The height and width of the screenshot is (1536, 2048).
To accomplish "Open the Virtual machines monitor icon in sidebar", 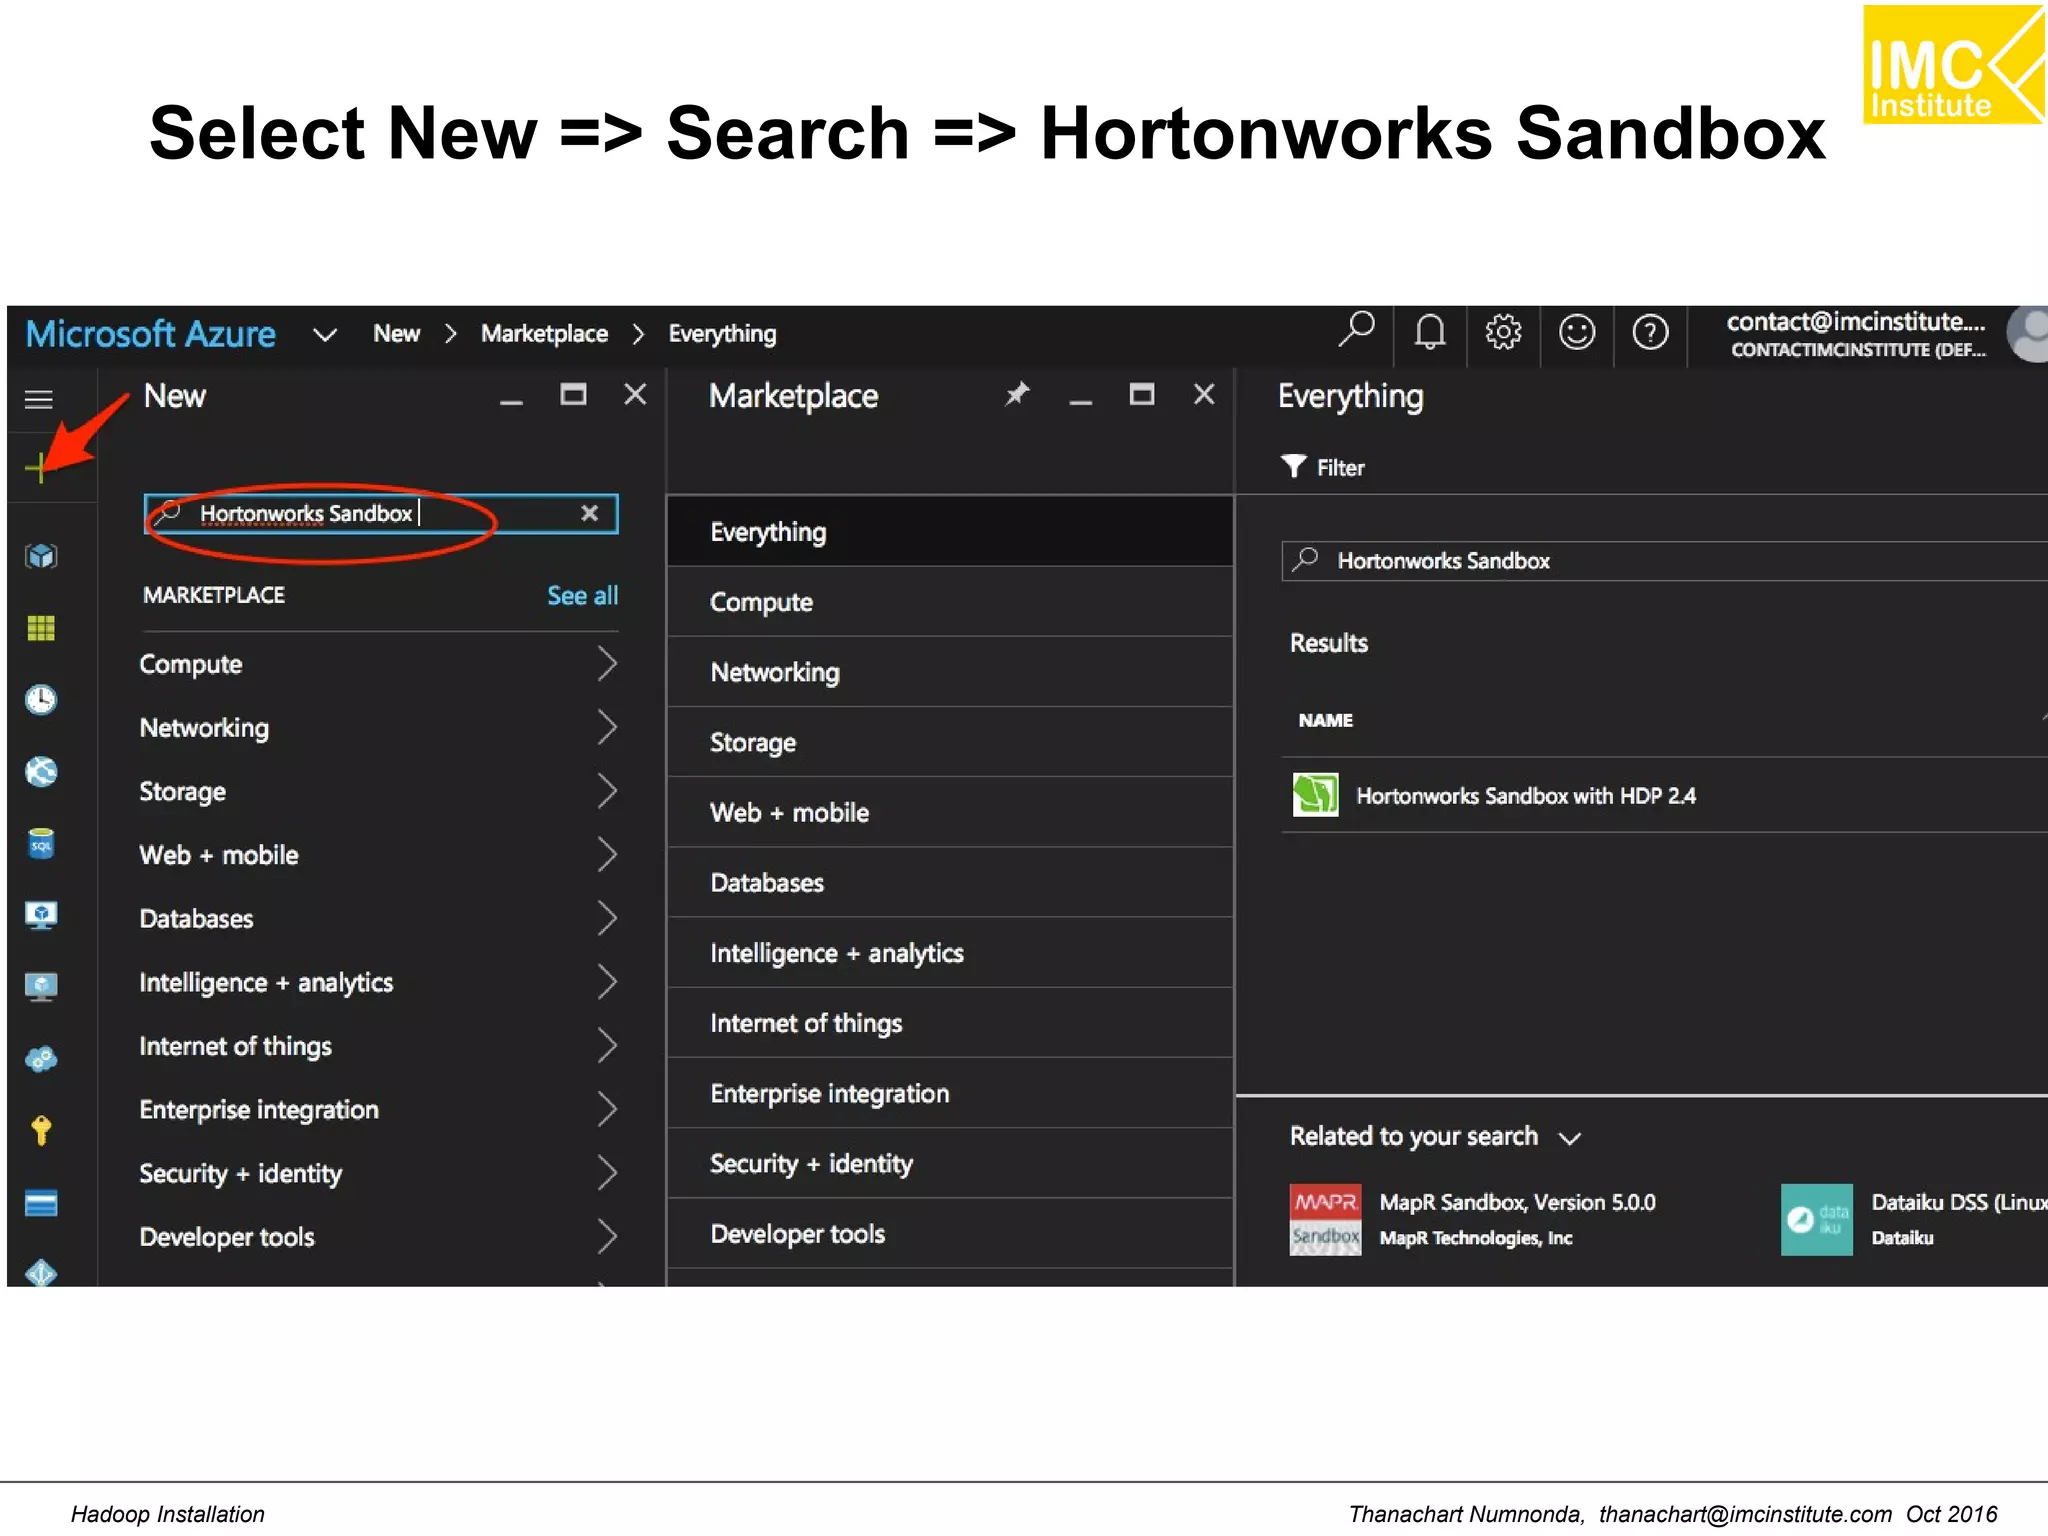I will tap(41, 915).
